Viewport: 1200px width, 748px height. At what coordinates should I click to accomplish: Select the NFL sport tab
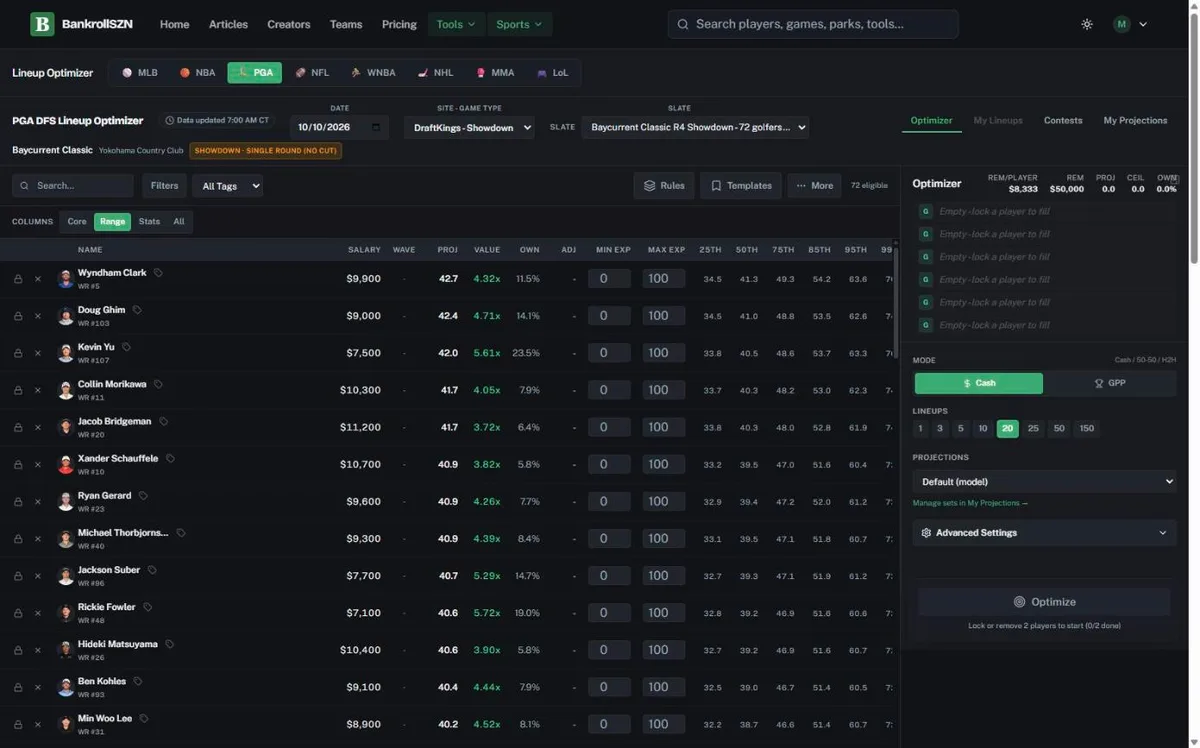[312, 72]
